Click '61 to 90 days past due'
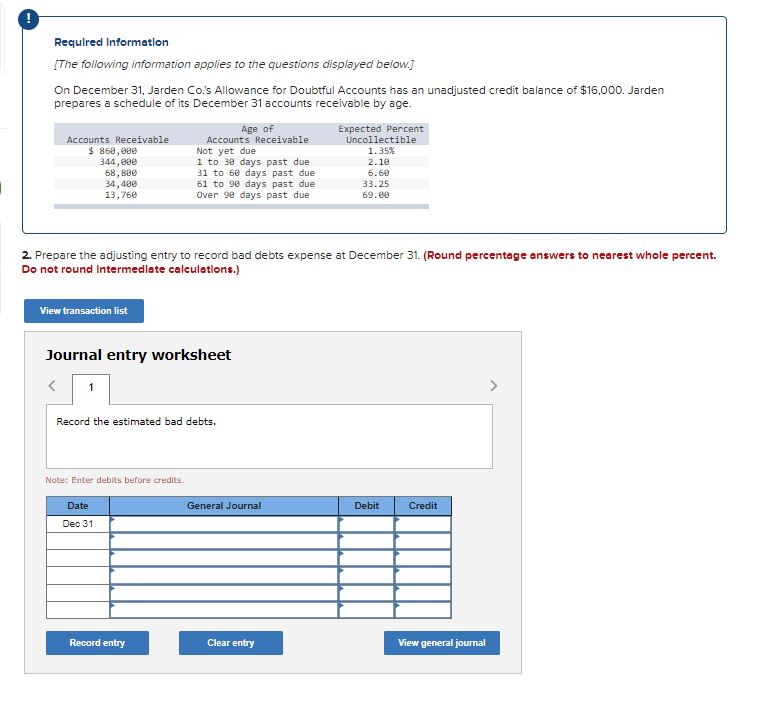 coord(255,184)
